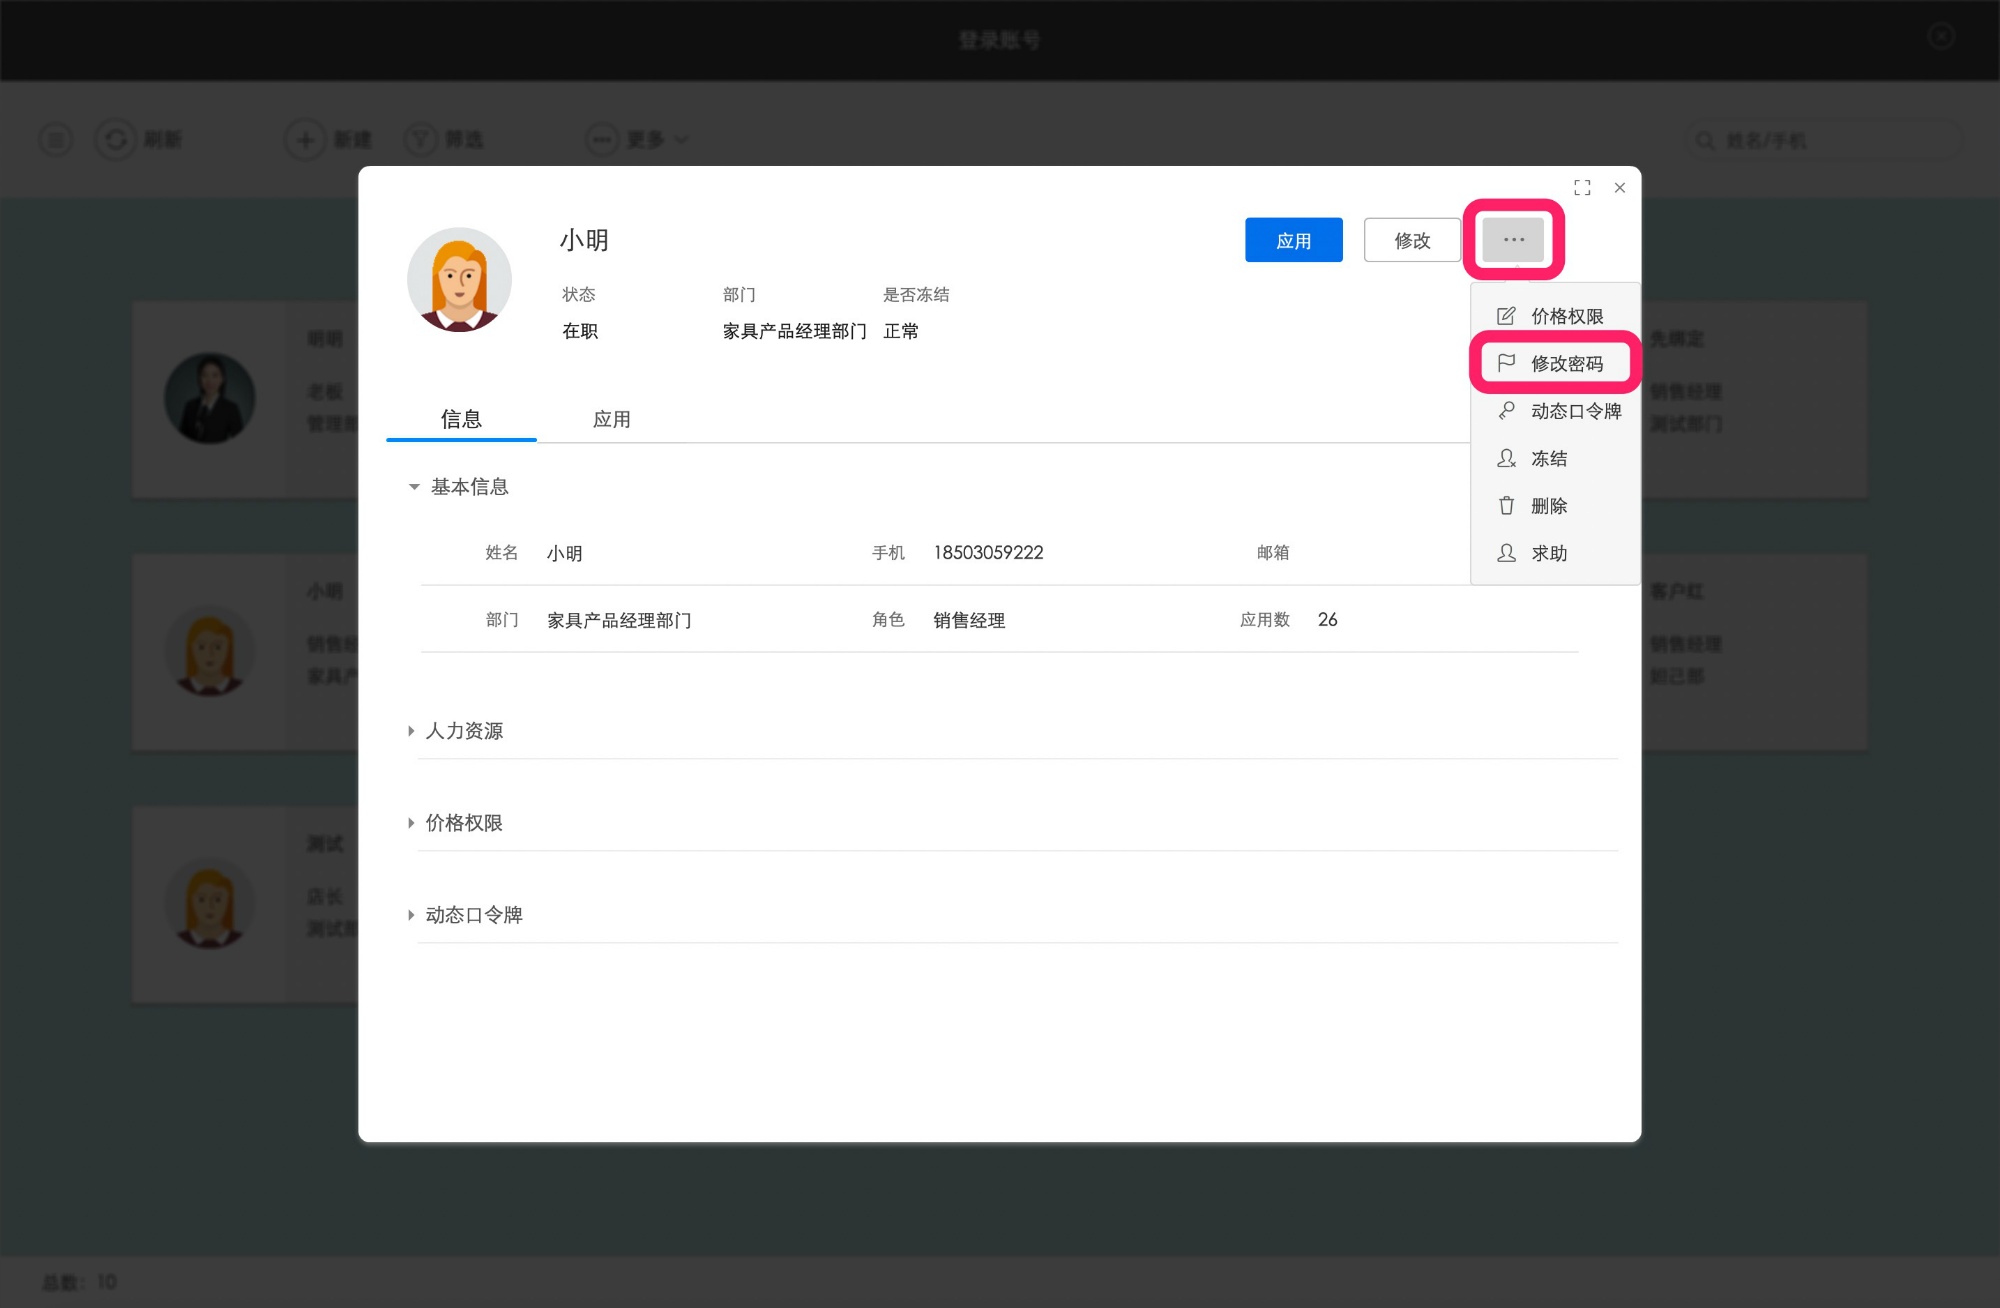
Task: Click the 修改 button
Action: 1412,240
